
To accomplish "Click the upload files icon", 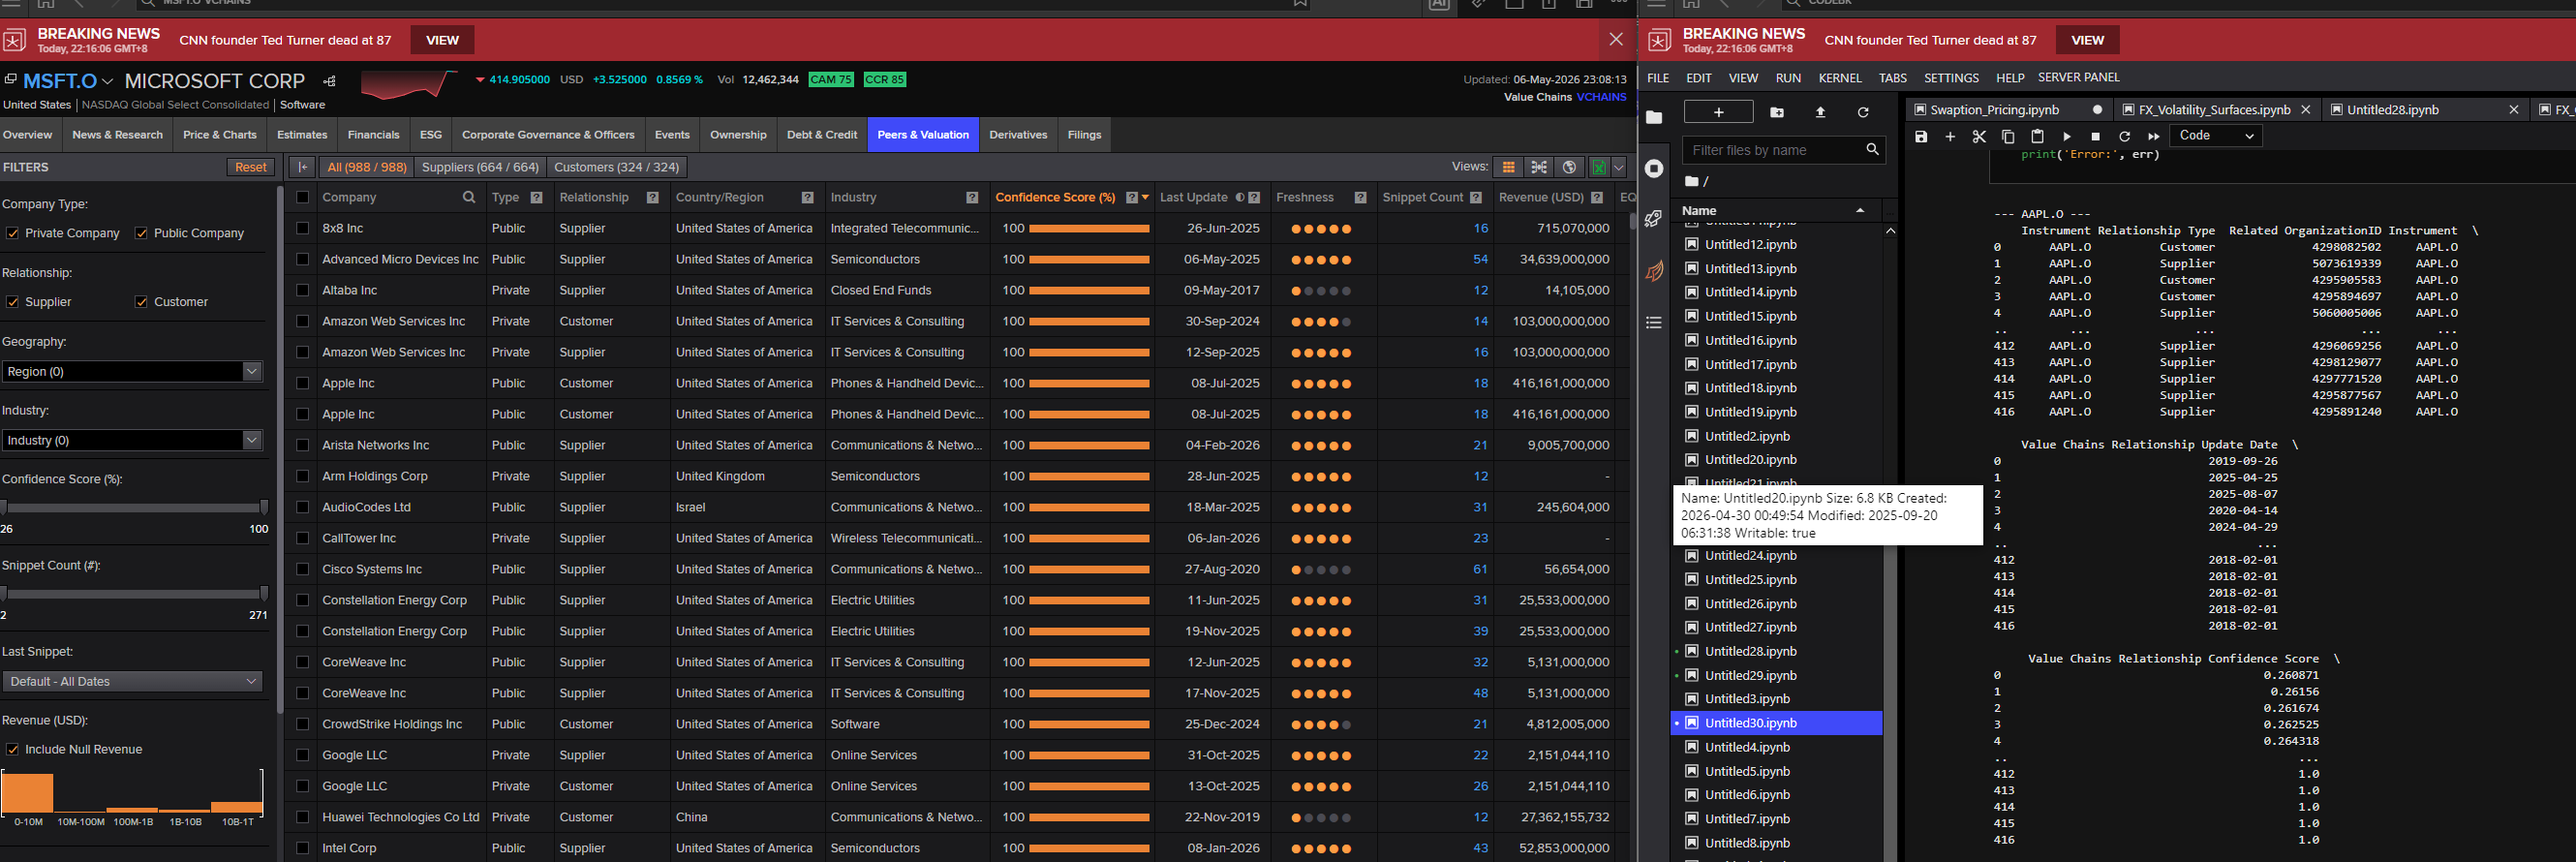I will click(1820, 112).
